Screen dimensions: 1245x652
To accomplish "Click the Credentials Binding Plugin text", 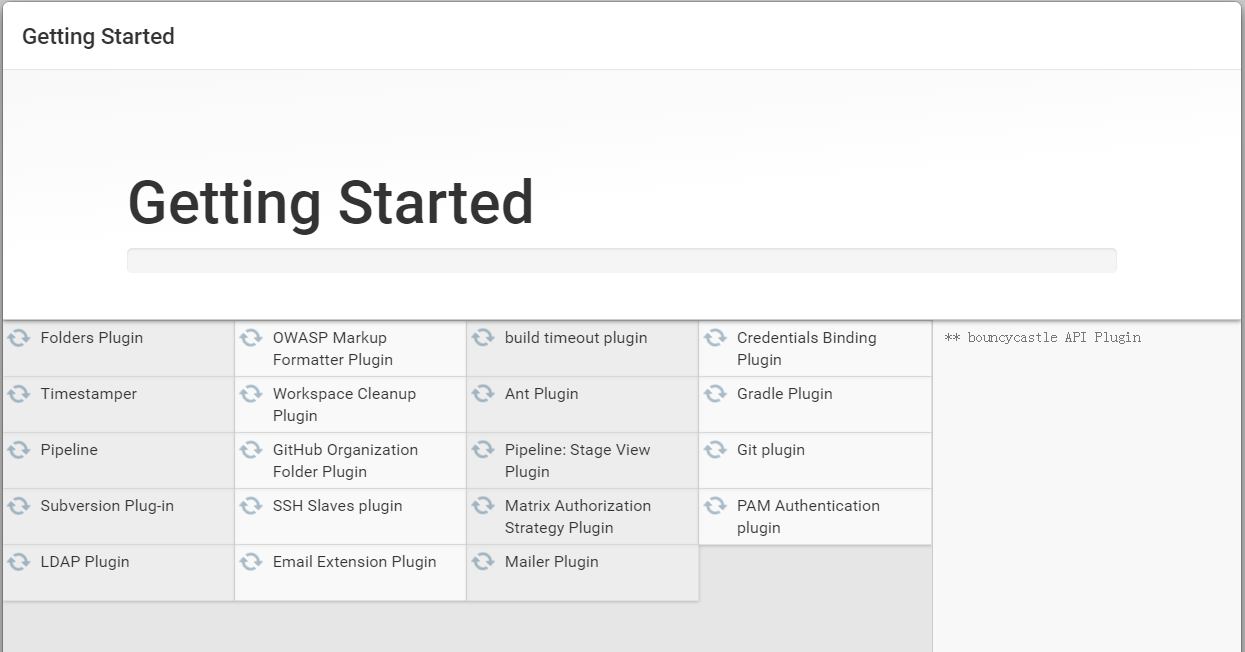I will (806, 349).
